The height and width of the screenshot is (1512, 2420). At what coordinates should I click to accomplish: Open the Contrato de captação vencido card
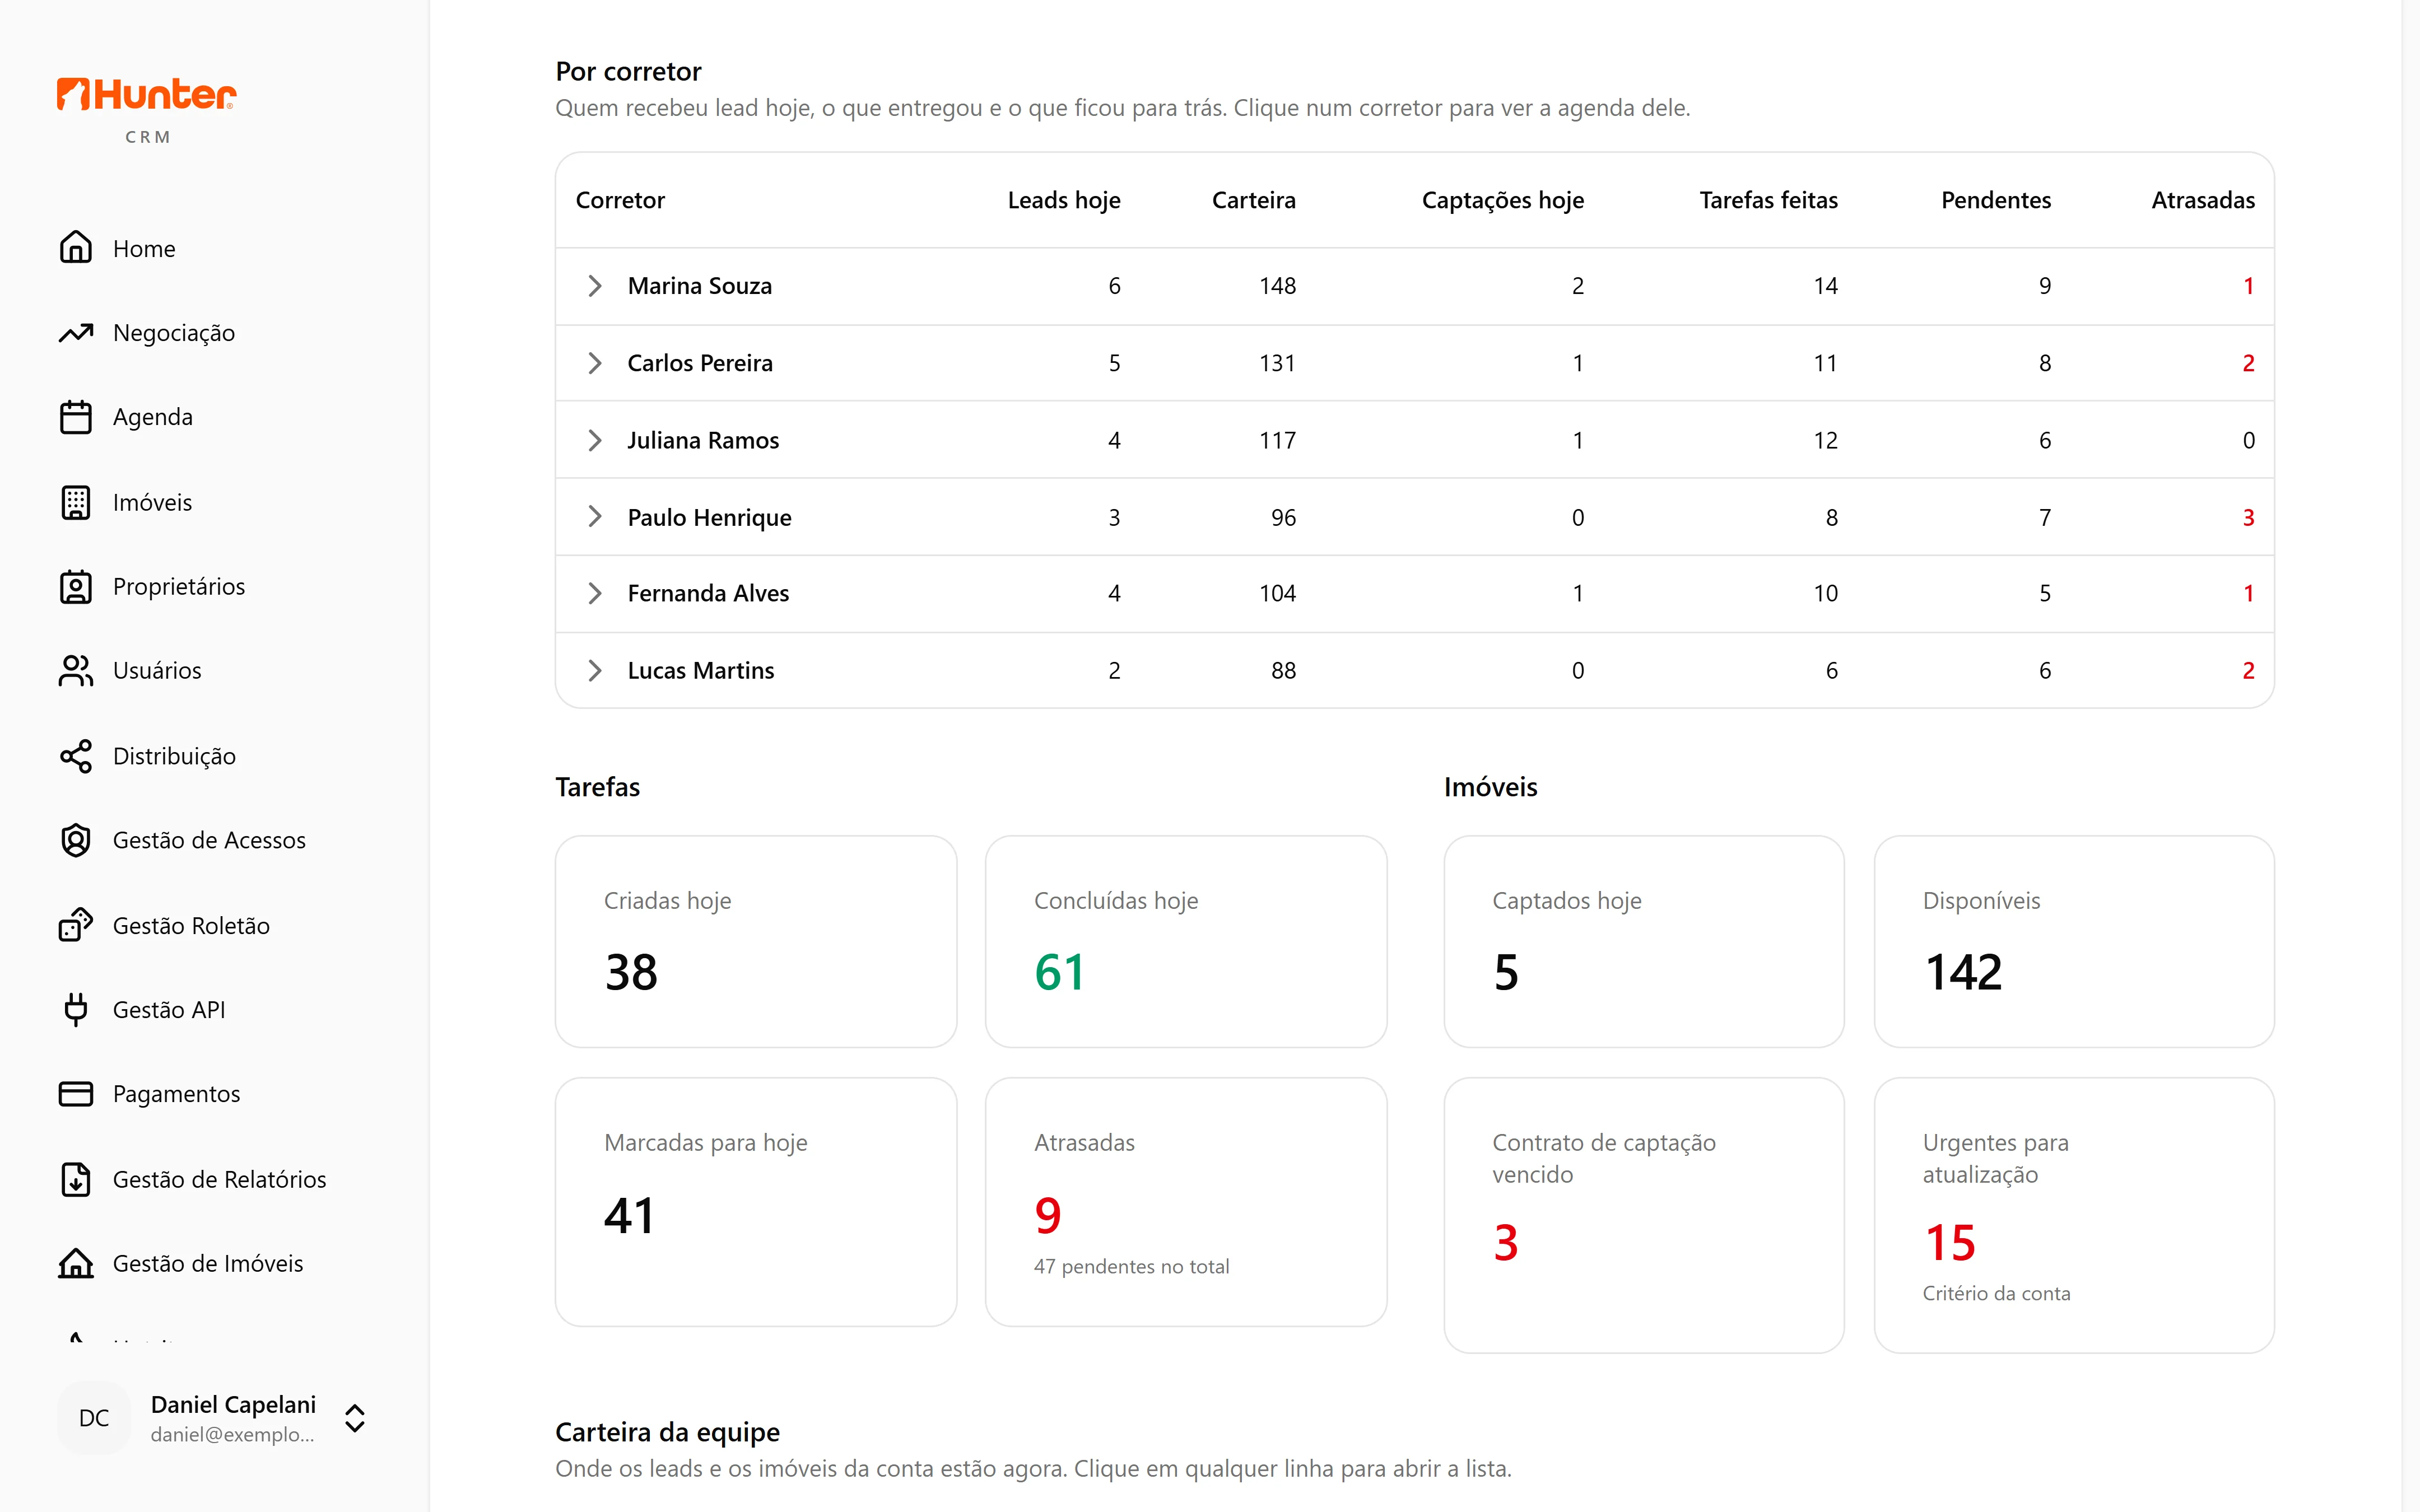point(1644,1215)
